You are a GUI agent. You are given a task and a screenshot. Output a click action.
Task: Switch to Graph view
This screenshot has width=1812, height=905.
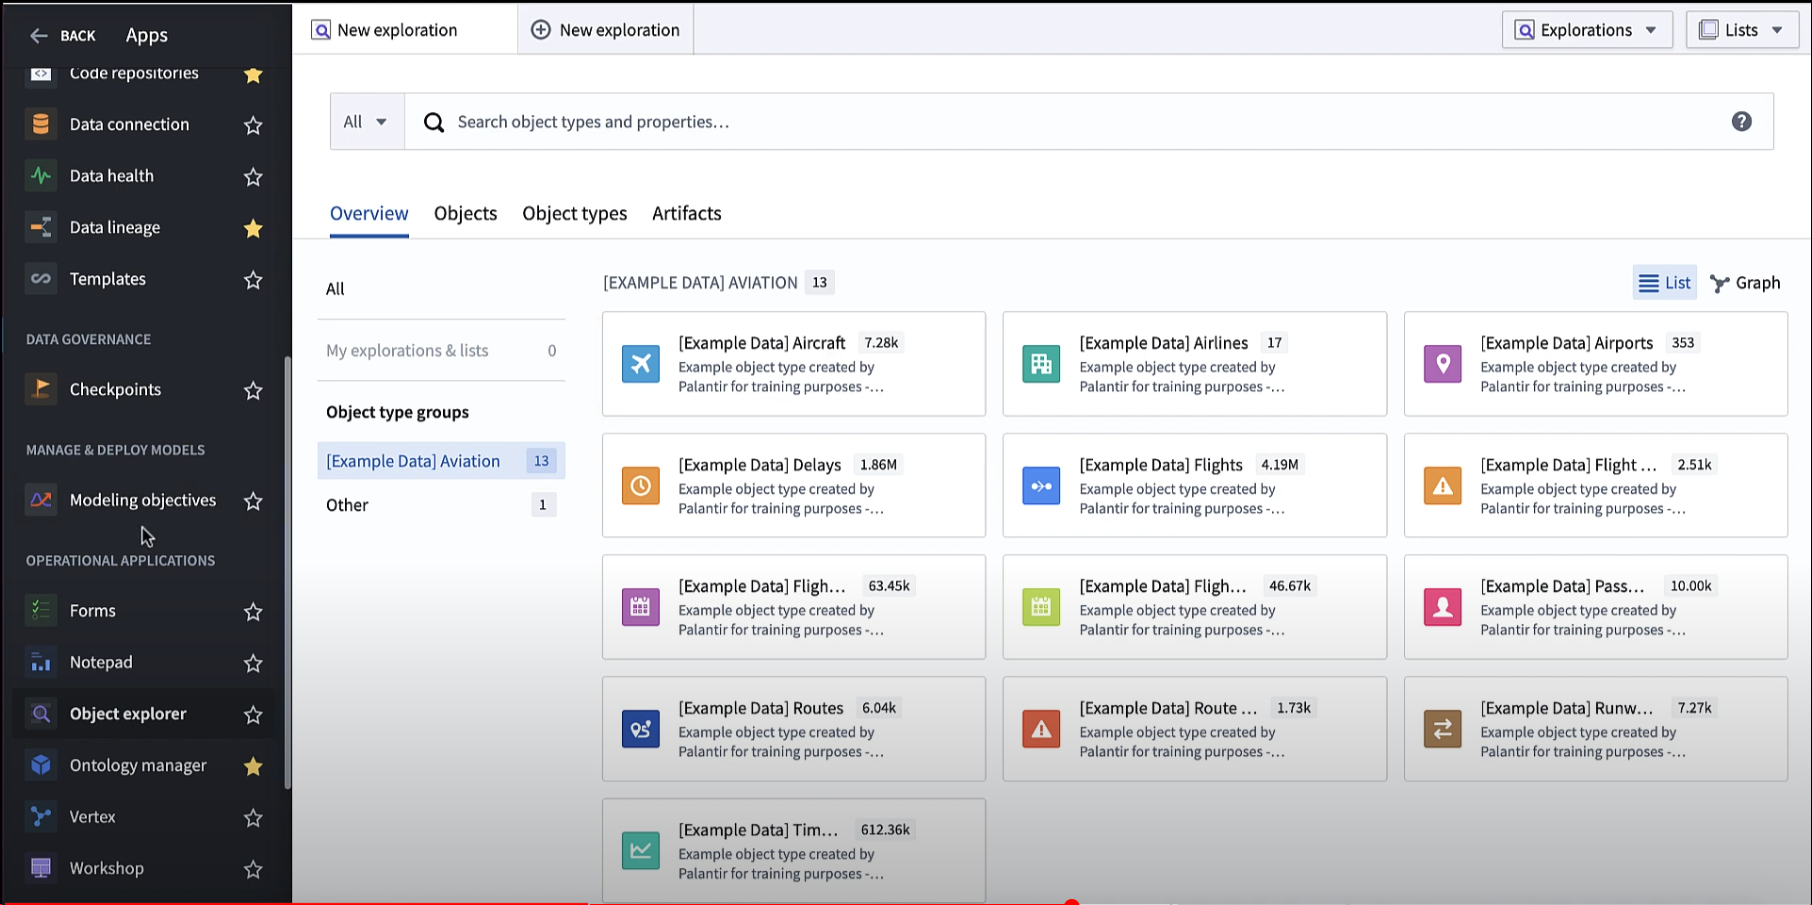(1746, 283)
